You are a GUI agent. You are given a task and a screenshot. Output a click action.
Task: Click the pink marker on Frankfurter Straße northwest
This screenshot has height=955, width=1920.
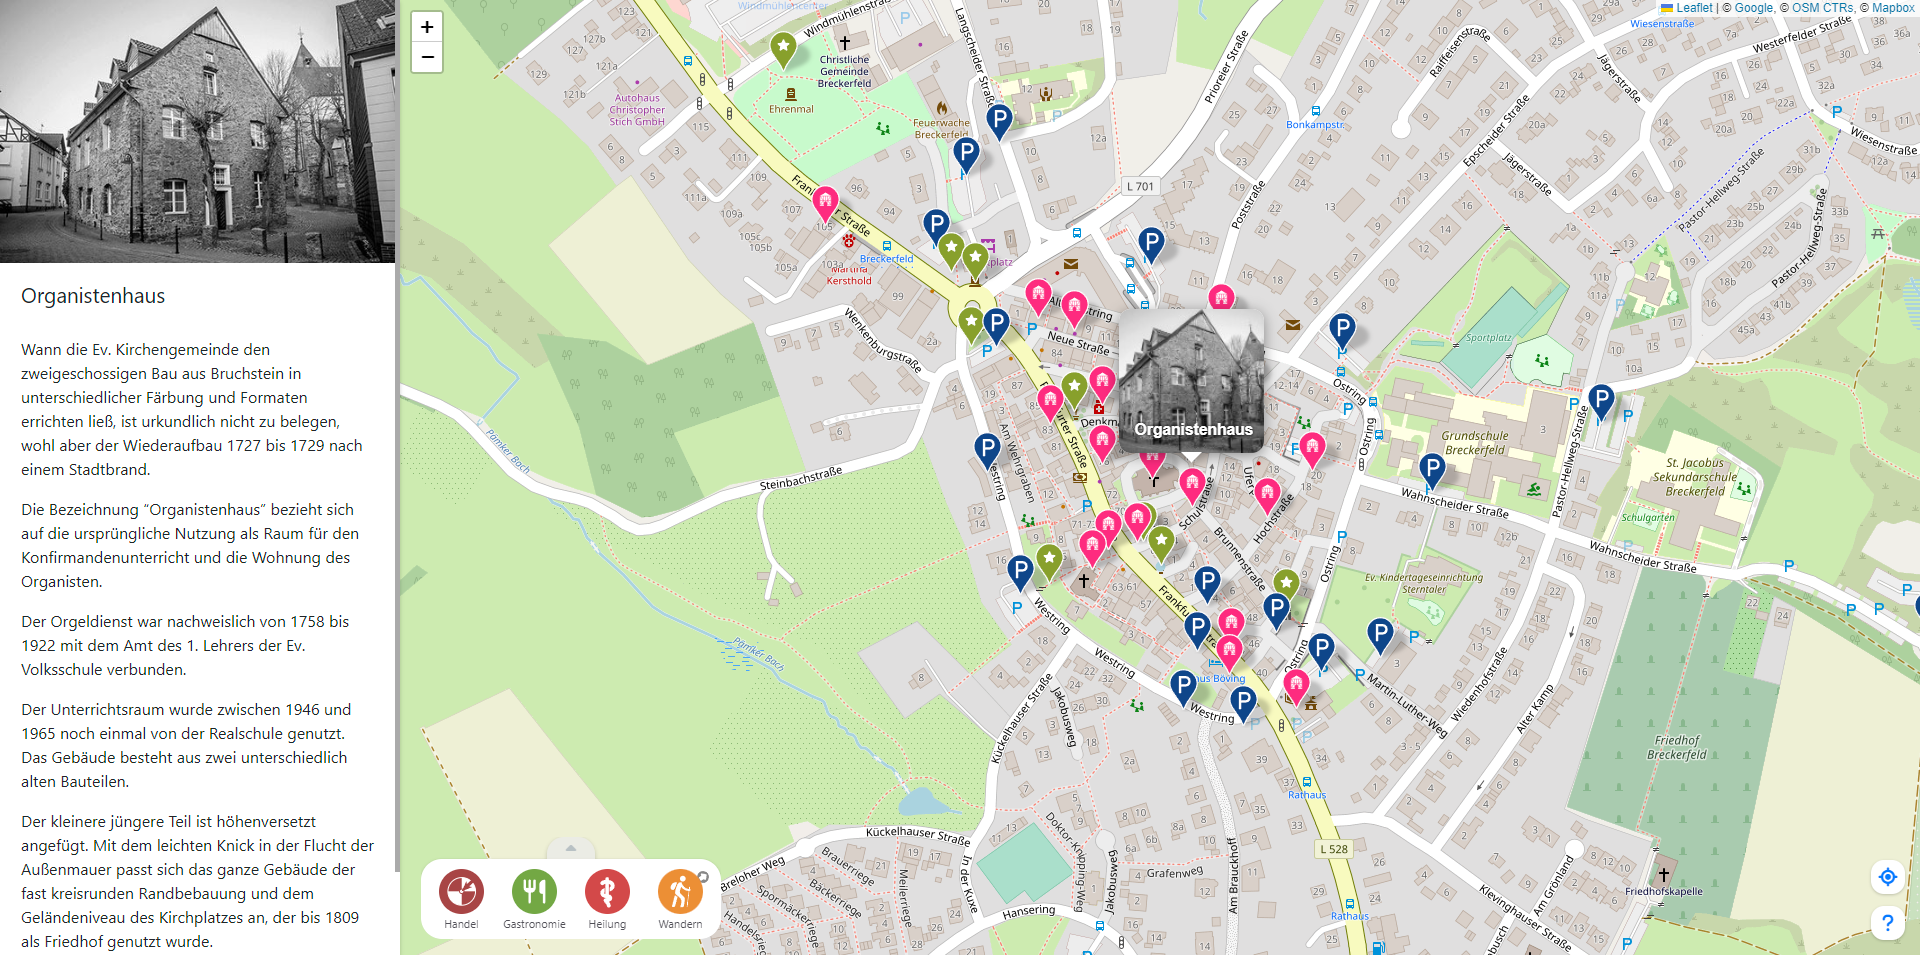[825, 203]
